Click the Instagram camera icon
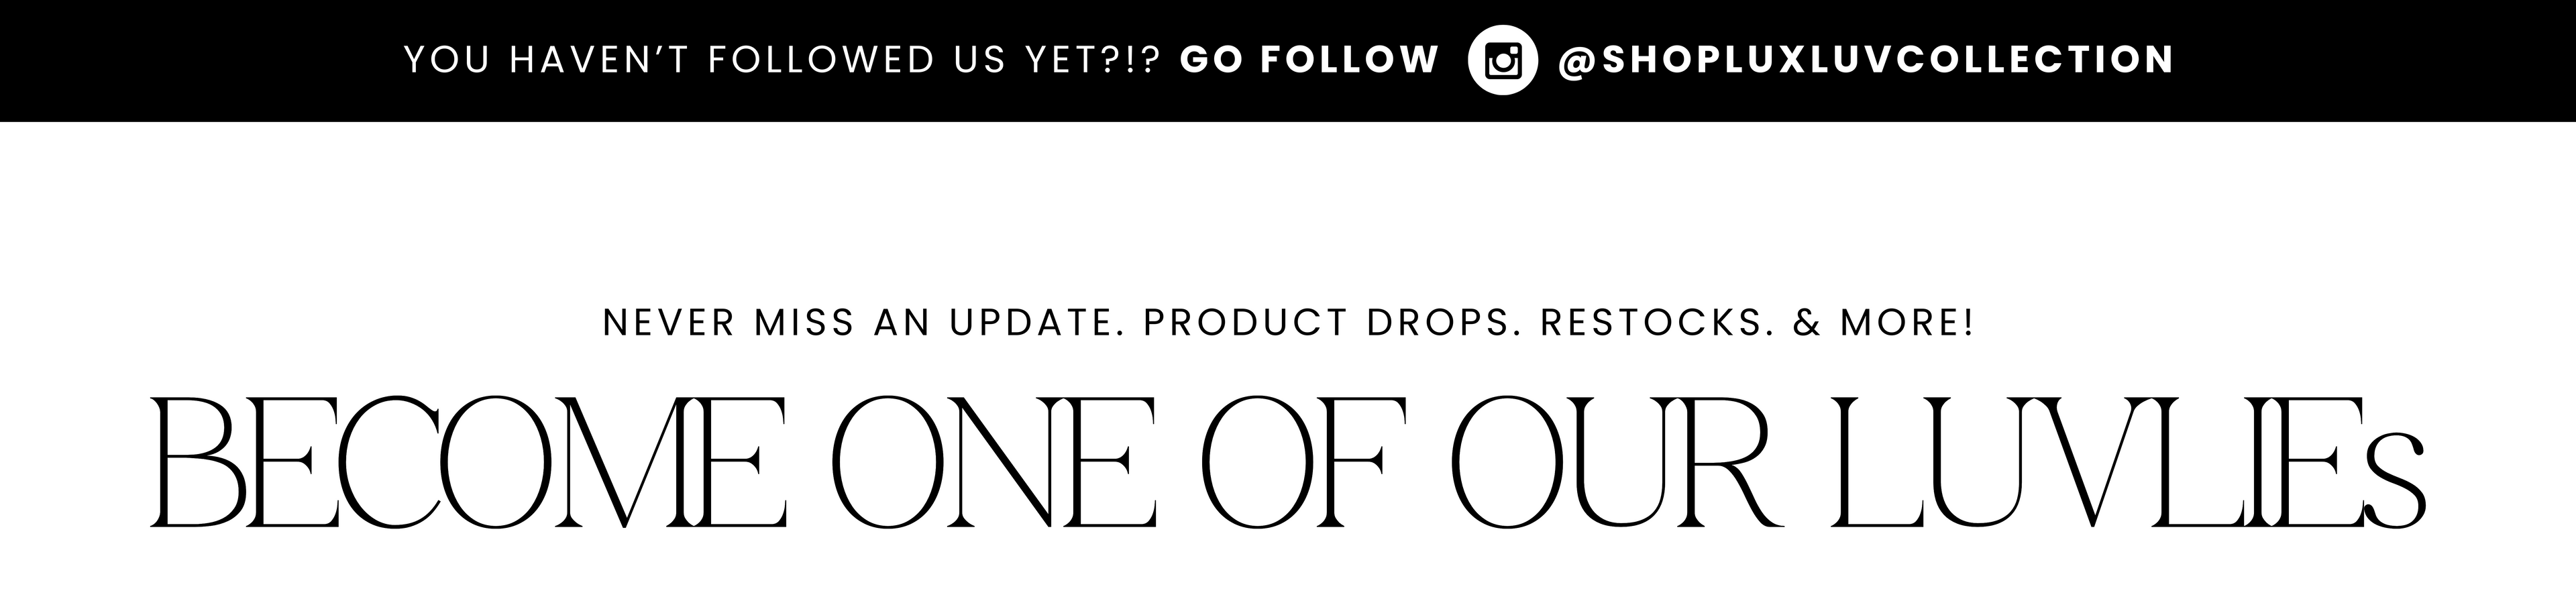2576x601 pixels. 1502,61
